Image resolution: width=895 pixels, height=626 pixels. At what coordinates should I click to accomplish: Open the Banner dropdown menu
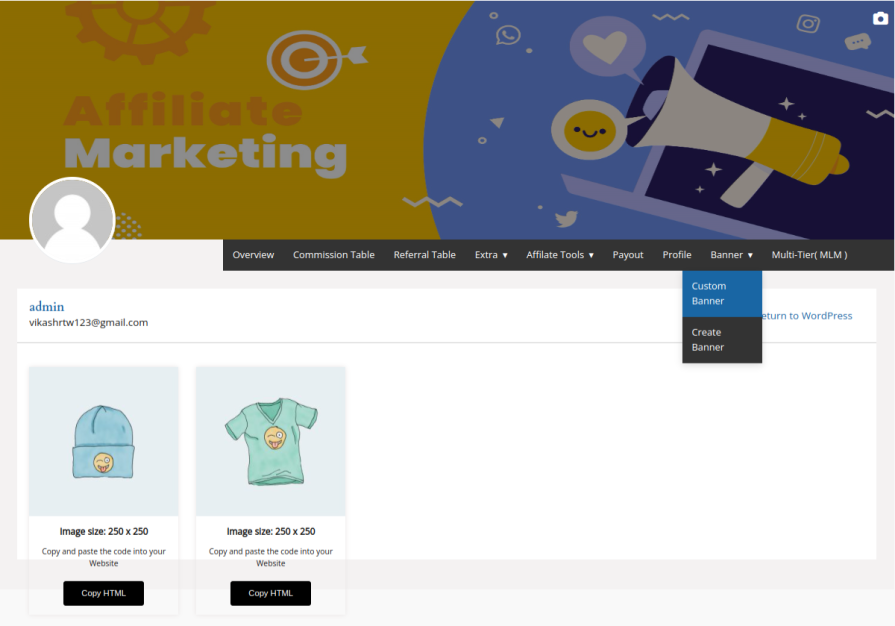[x=730, y=254]
